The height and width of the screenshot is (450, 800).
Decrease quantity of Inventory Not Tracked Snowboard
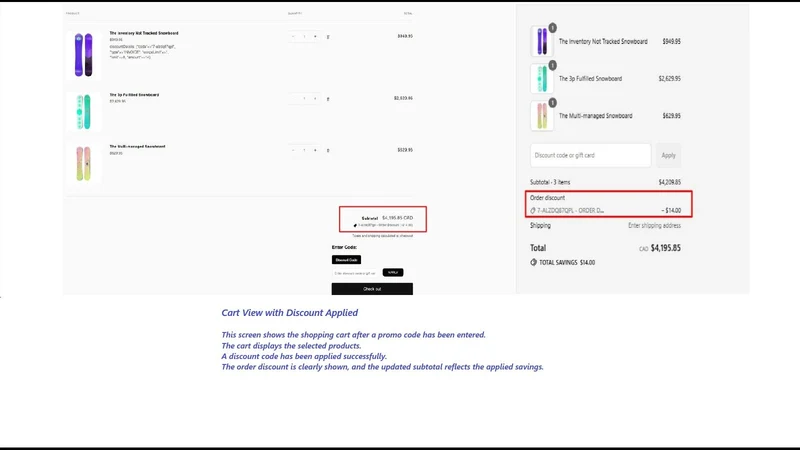[293, 36]
